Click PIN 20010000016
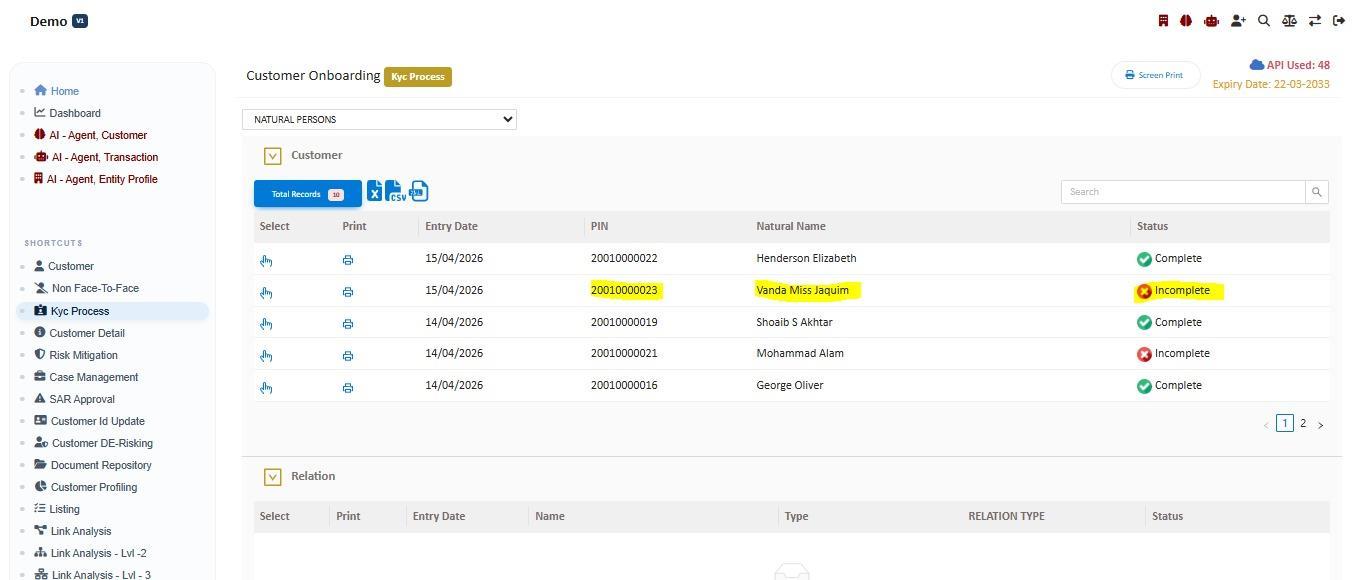The image size is (1359, 580). tap(624, 385)
